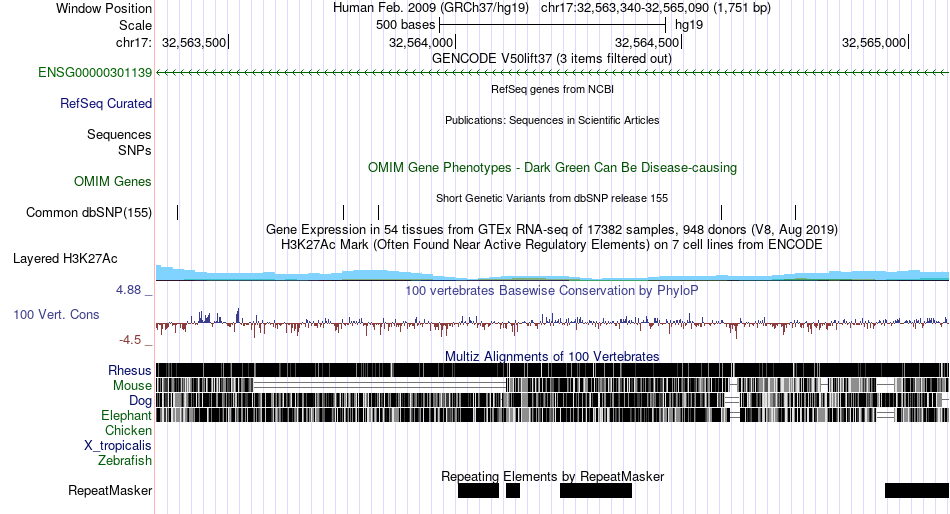Click the 32,563,500 ruler position

pyautogui.click(x=194, y=42)
